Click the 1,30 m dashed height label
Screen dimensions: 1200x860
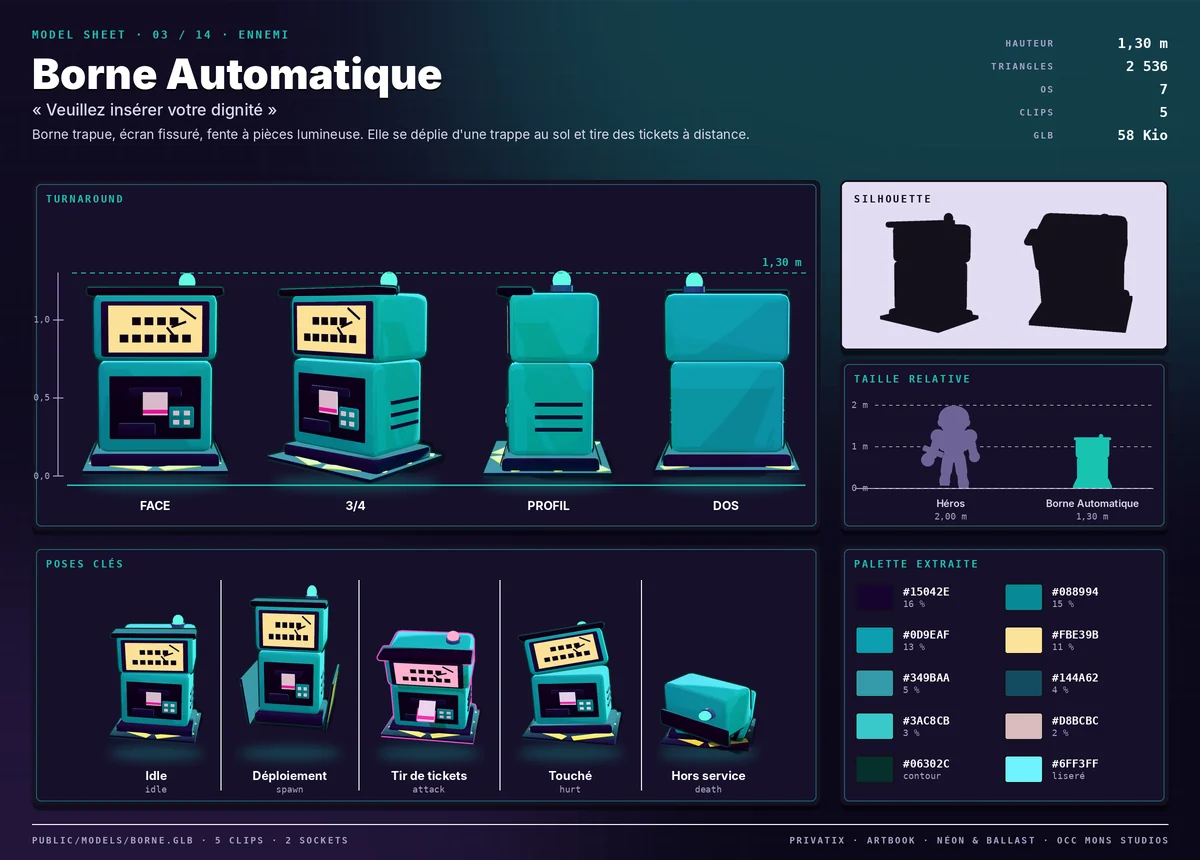[x=782, y=262]
